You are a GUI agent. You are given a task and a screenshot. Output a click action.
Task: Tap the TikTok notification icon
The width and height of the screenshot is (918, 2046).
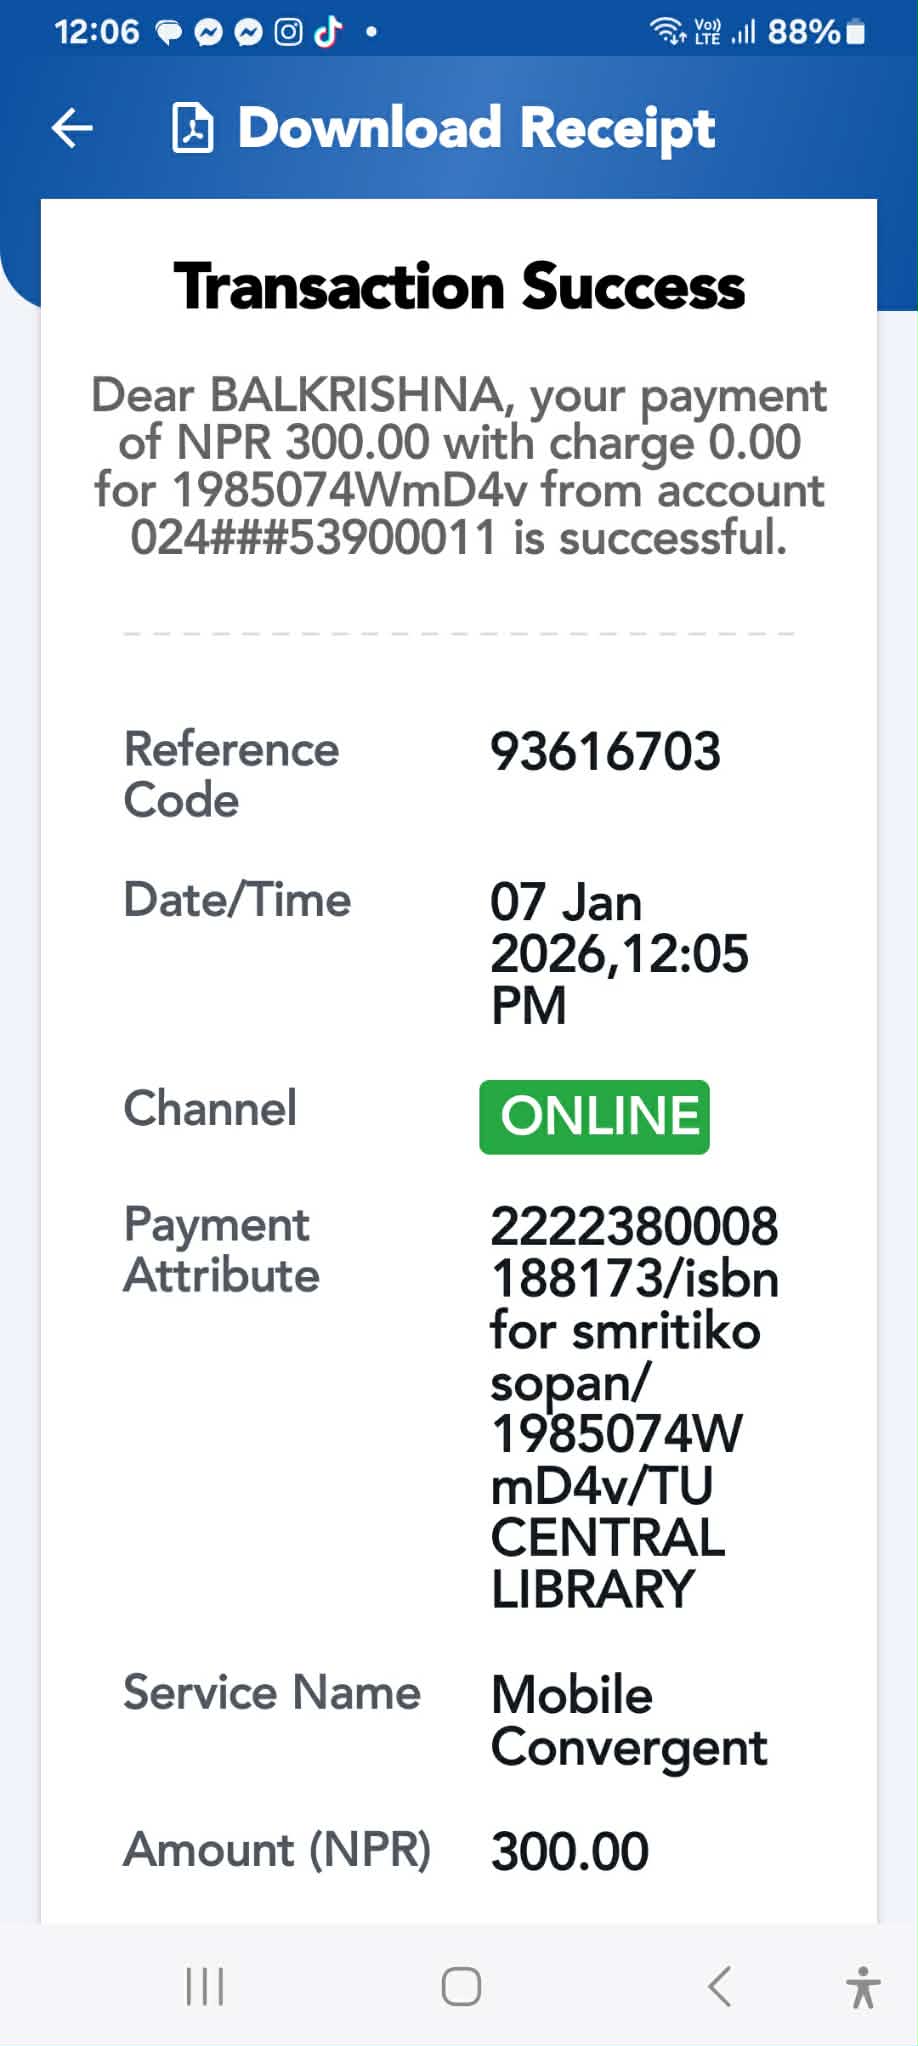[328, 33]
